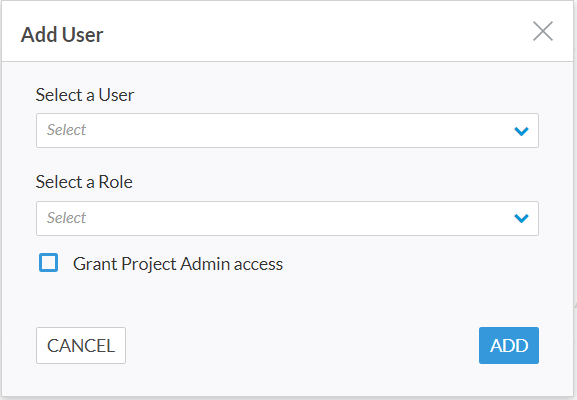
Task: Click the Select placeholder in the role field
Action: click(x=66, y=218)
